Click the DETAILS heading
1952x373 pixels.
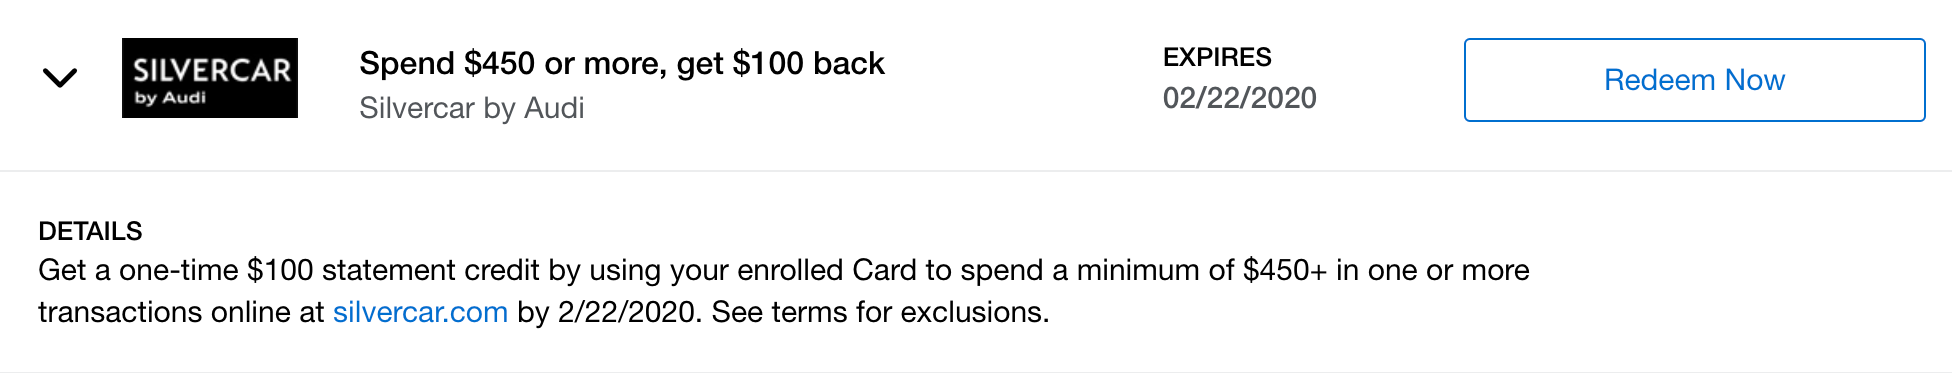click(90, 231)
